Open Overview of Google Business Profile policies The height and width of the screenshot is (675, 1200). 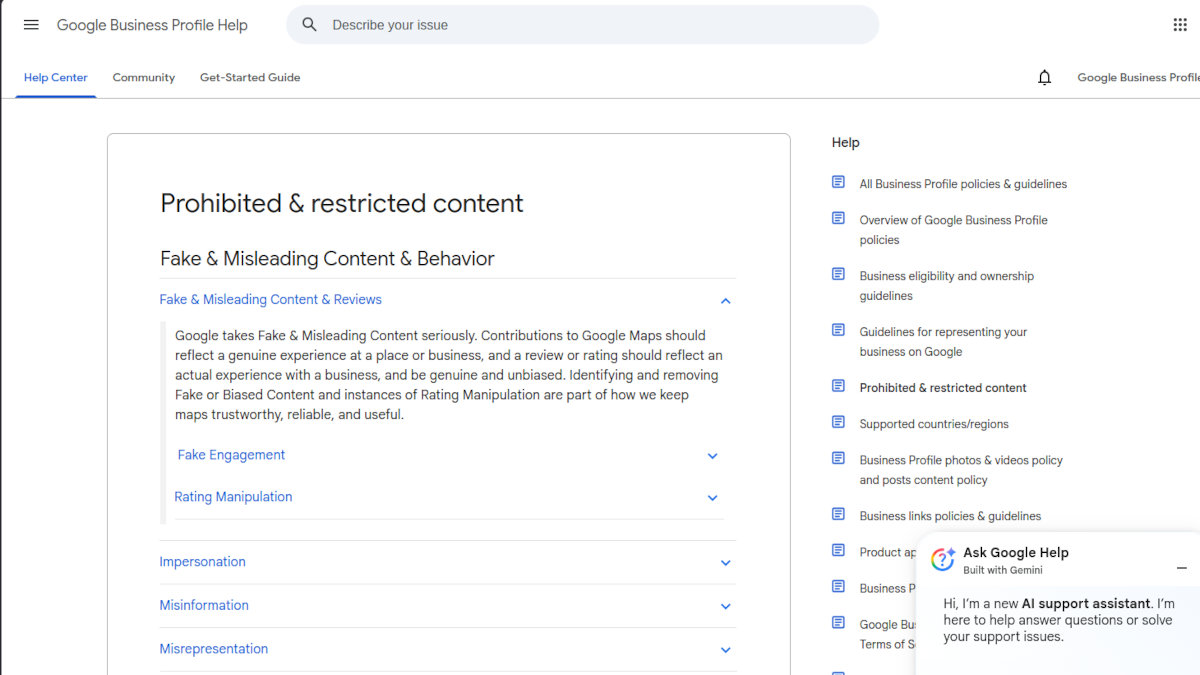pyautogui.click(x=954, y=230)
